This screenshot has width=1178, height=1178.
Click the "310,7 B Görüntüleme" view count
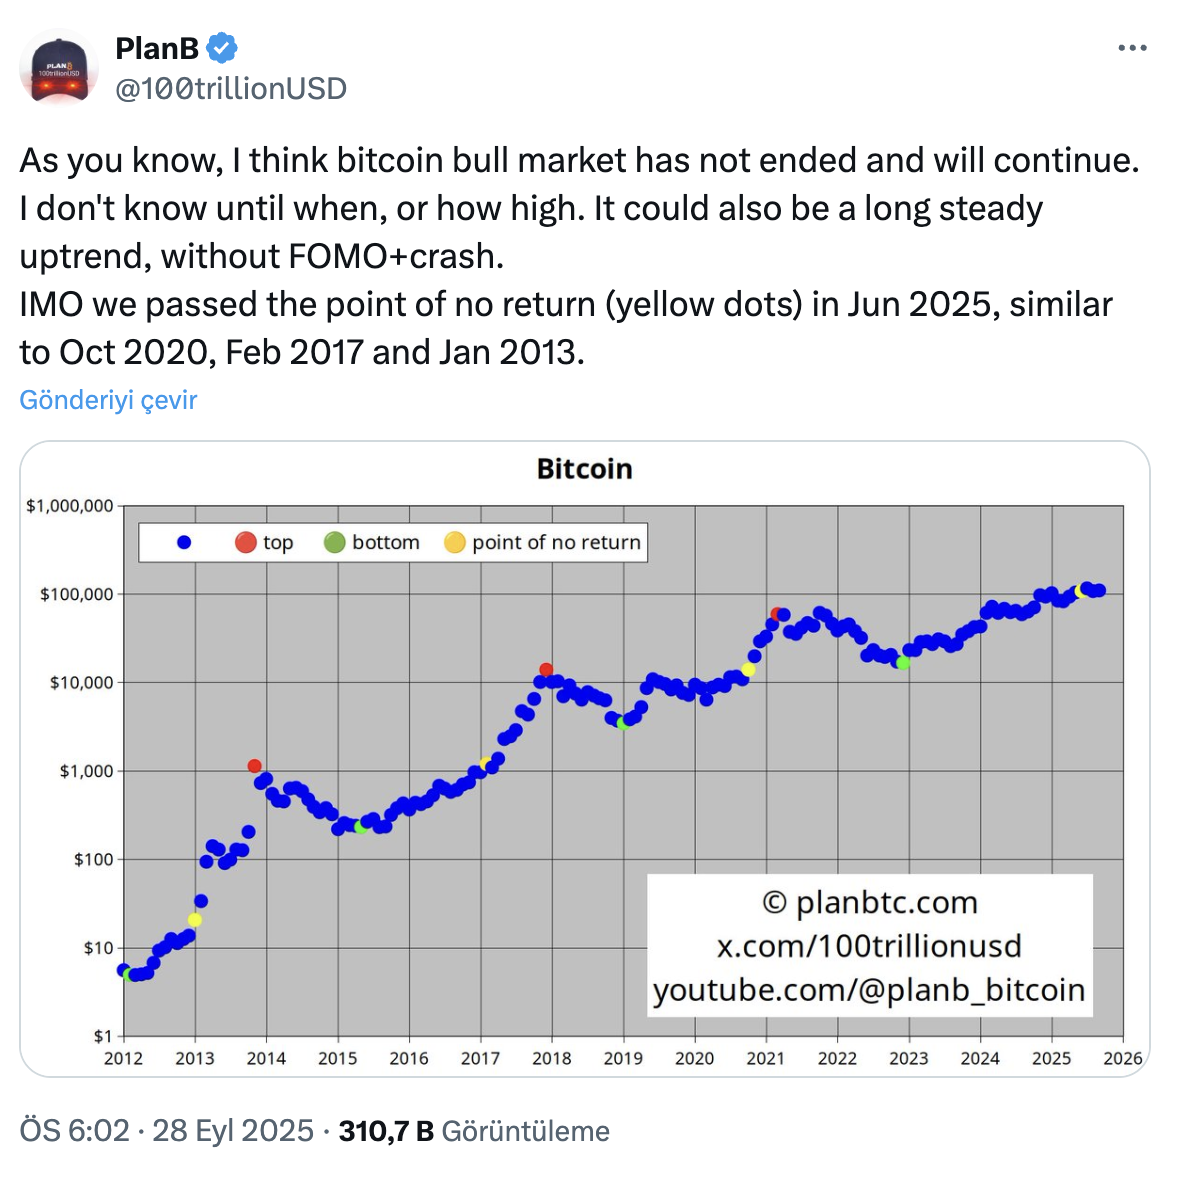tap(474, 1131)
